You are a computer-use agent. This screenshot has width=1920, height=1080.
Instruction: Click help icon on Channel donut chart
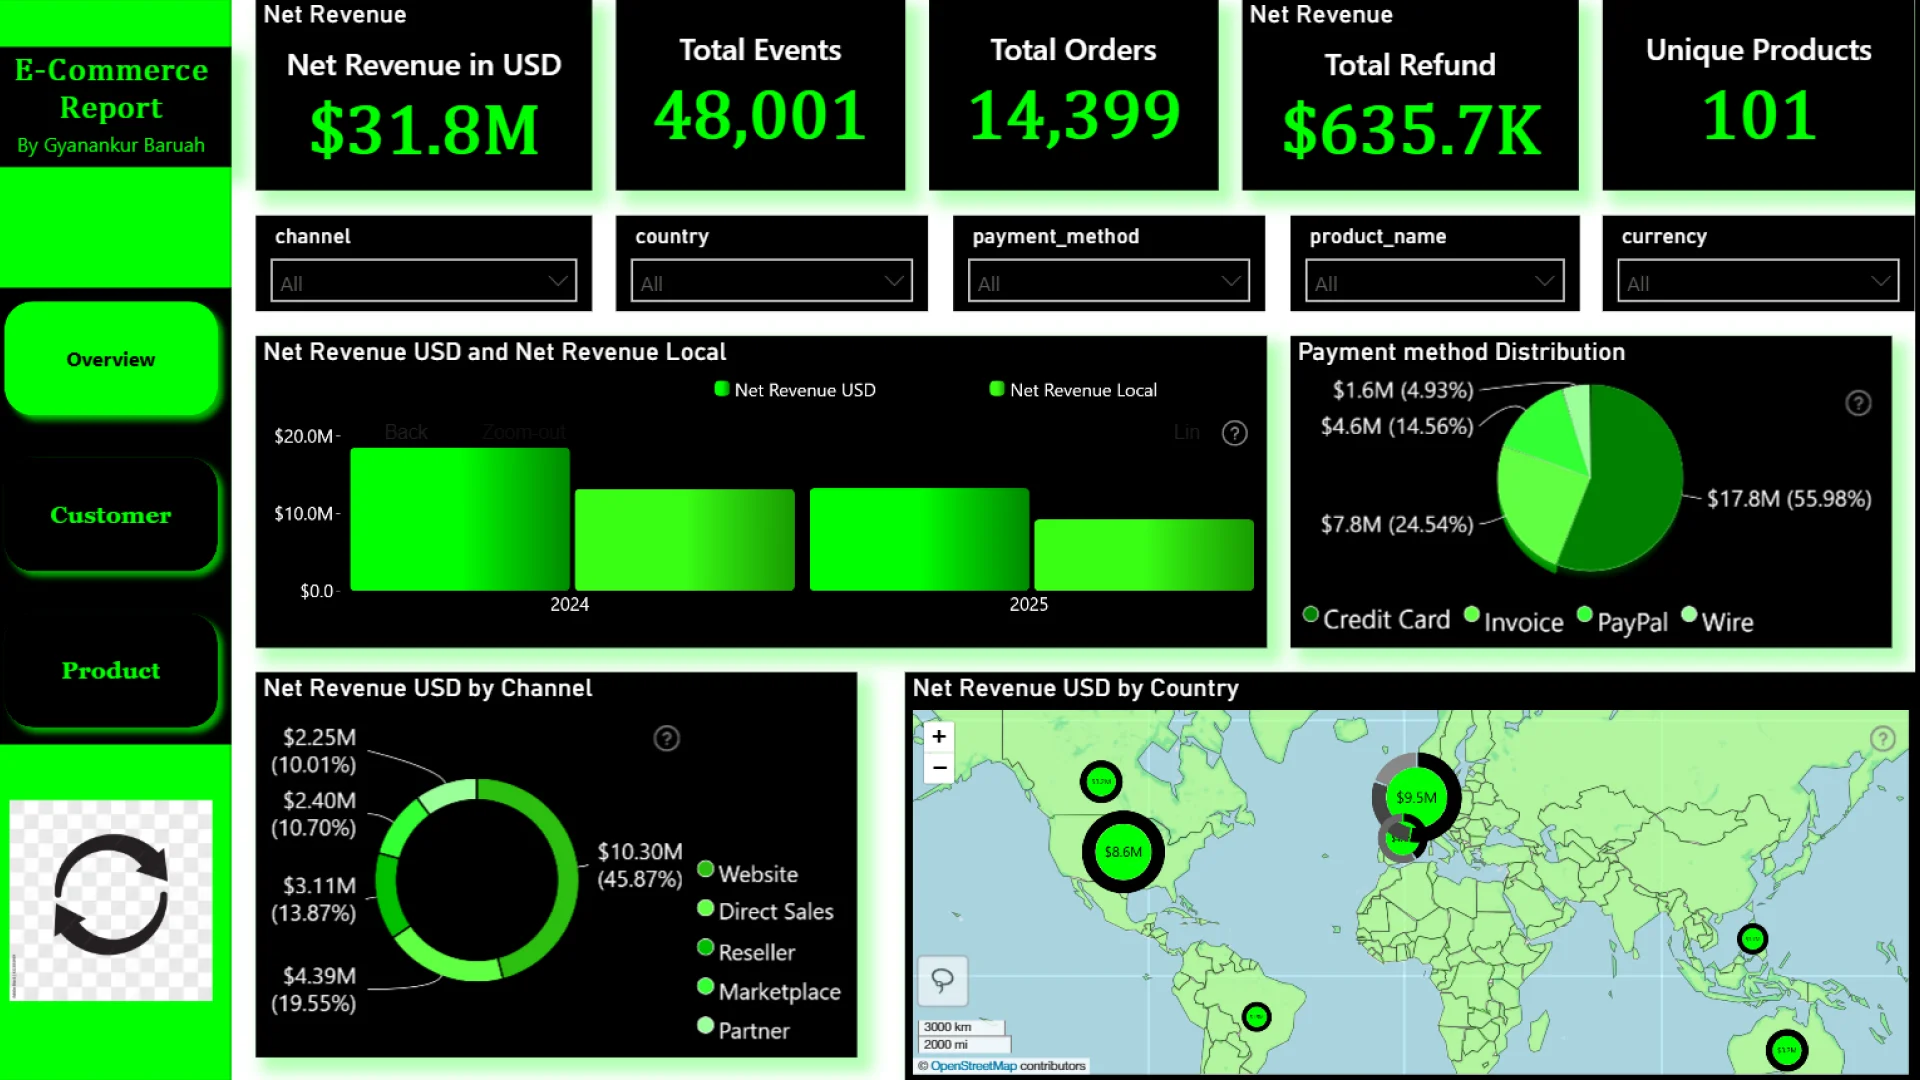pos(667,739)
